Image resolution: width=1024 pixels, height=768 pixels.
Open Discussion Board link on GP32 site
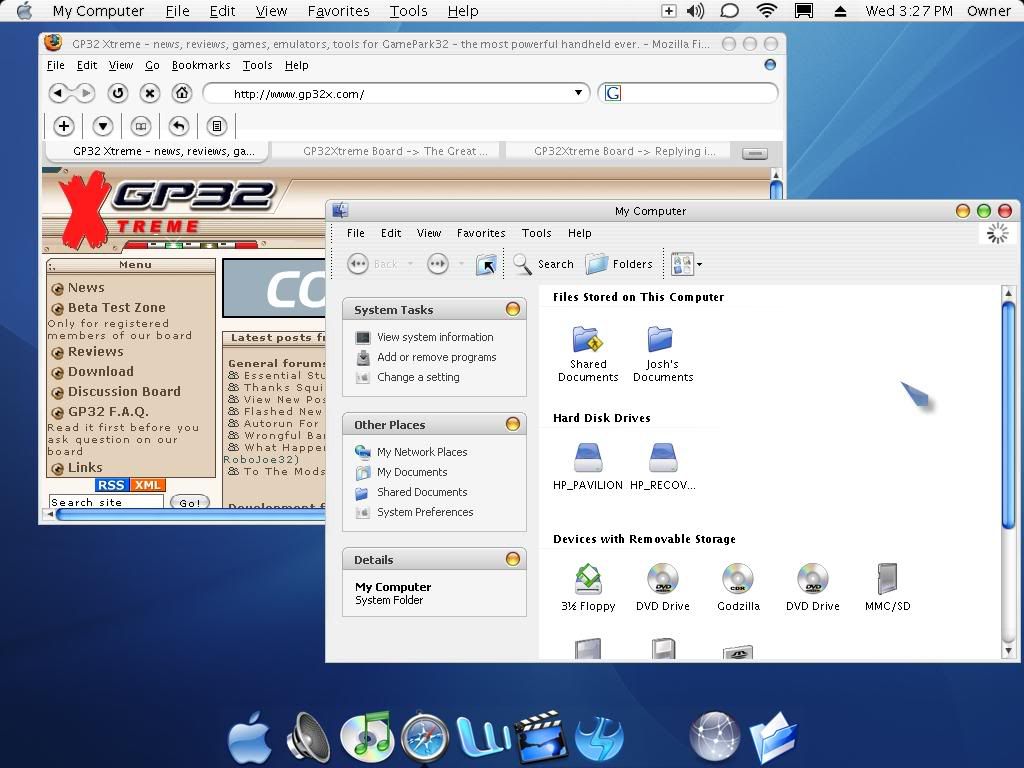tap(124, 391)
